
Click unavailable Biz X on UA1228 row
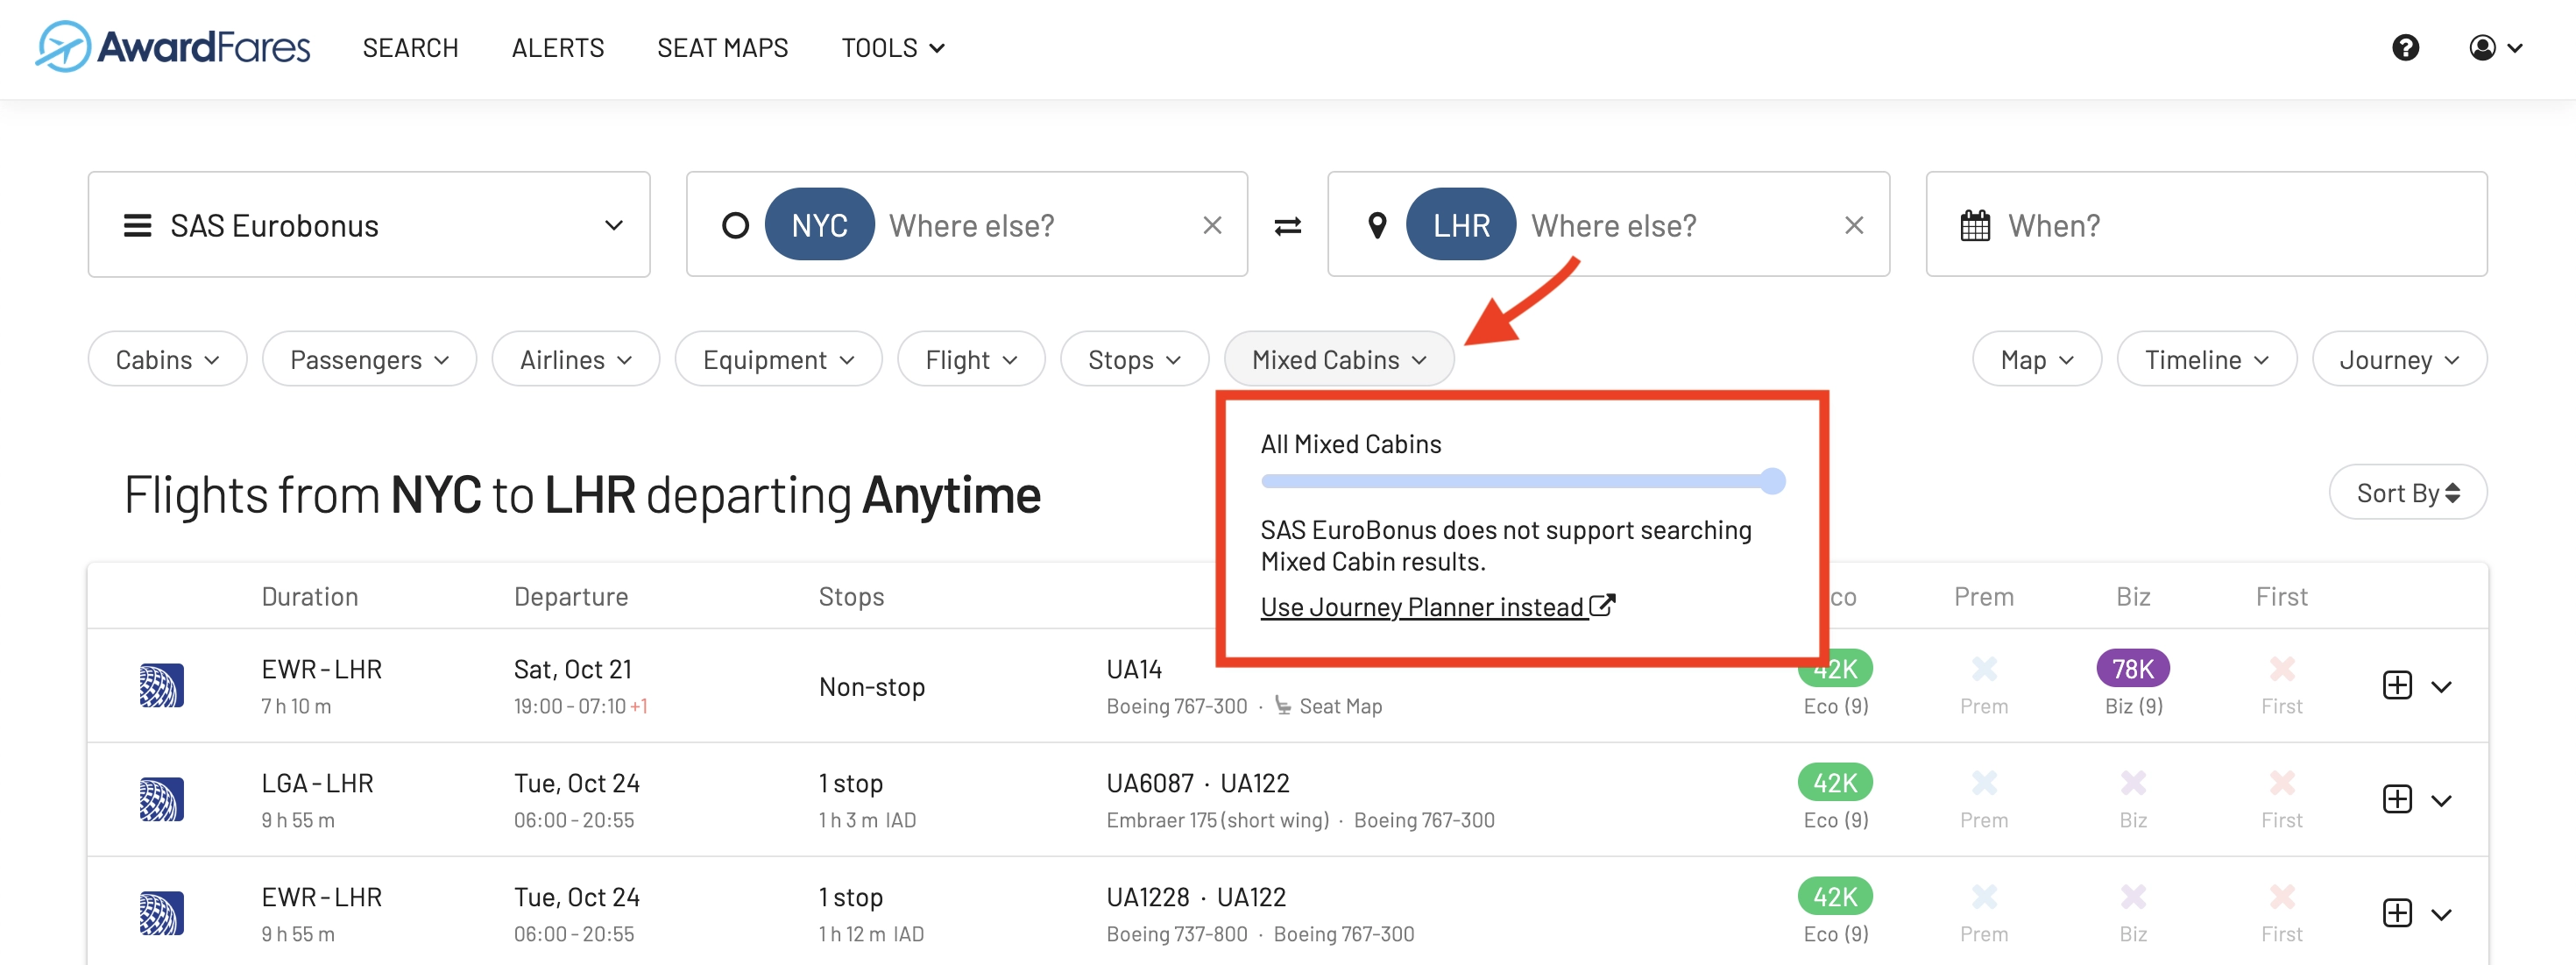(x=2133, y=896)
